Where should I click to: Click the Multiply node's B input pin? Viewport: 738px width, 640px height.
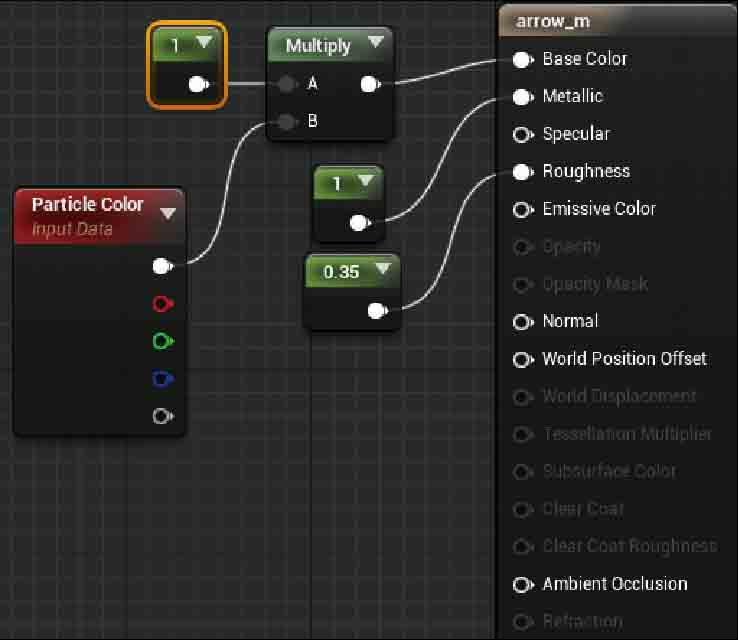tap(288, 122)
